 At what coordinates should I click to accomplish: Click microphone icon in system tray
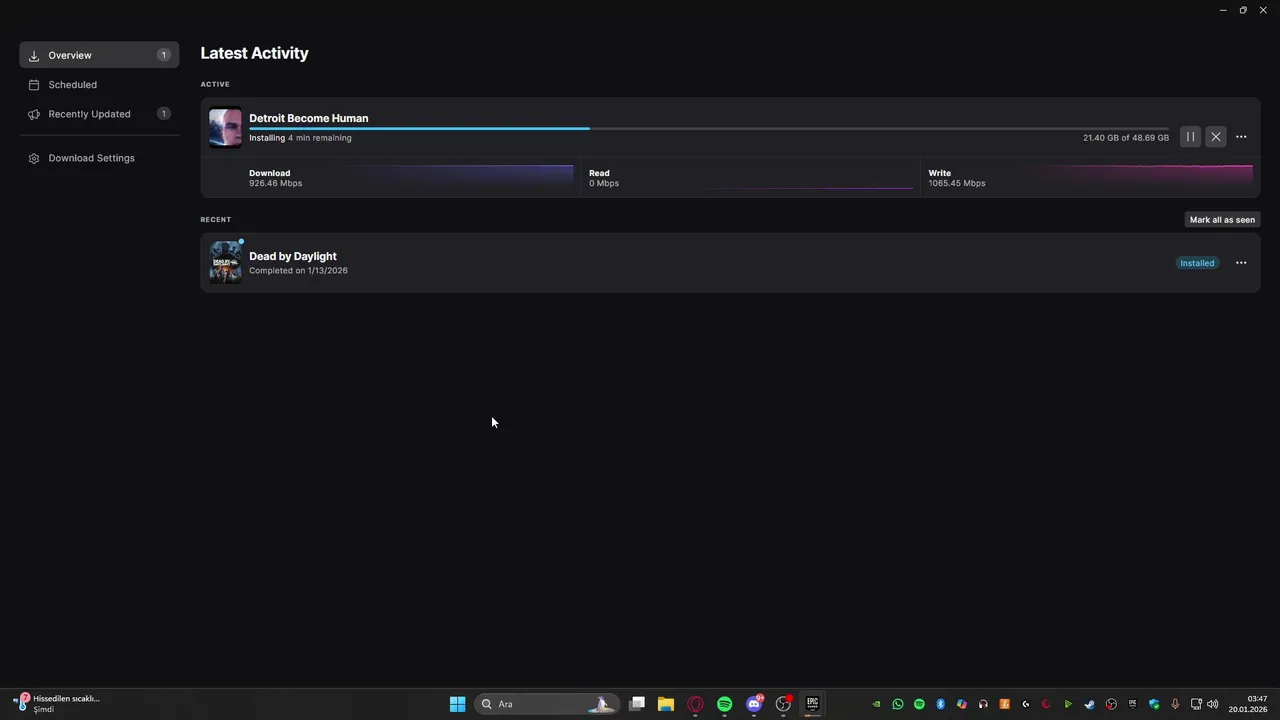[x=1175, y=704]
